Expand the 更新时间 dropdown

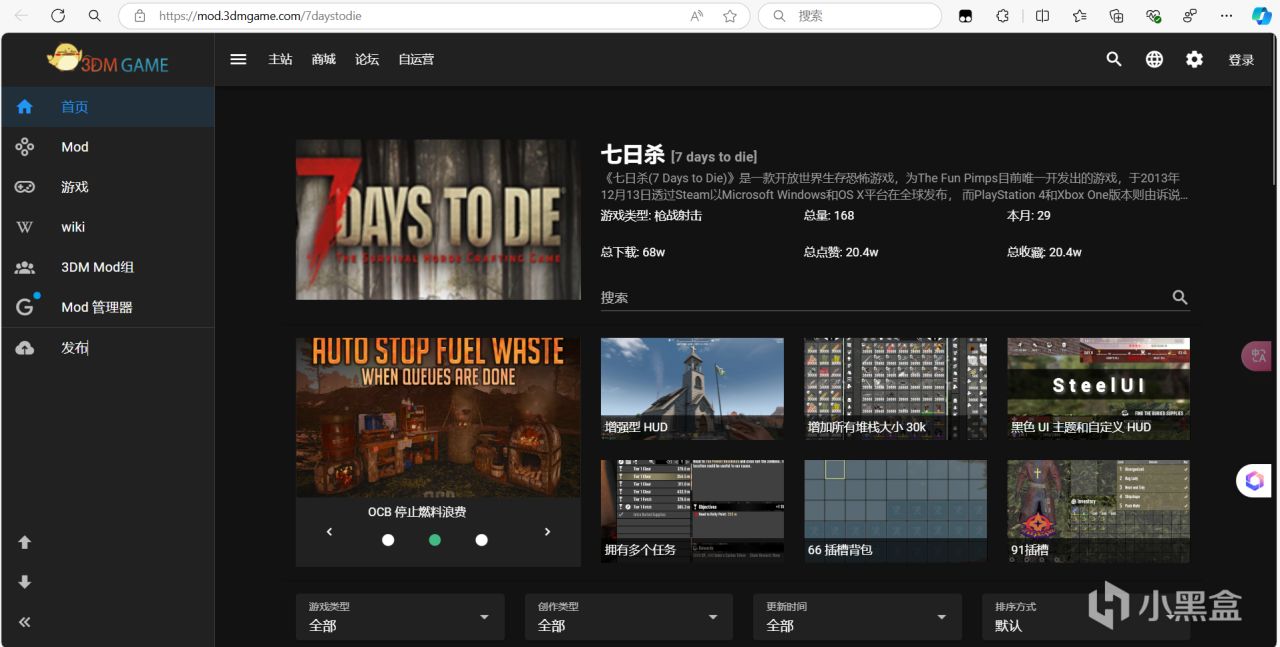click(x=857, y=617)
